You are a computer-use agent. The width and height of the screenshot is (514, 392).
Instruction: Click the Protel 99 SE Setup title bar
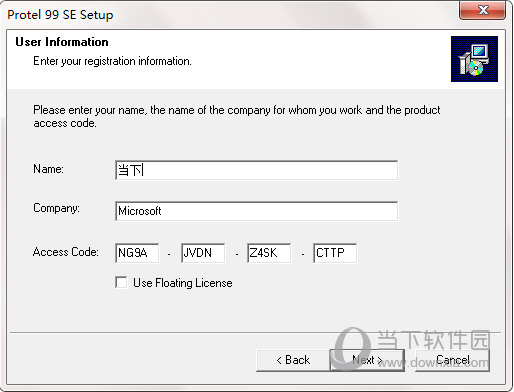pyautogui.click(x=230, y=15)
